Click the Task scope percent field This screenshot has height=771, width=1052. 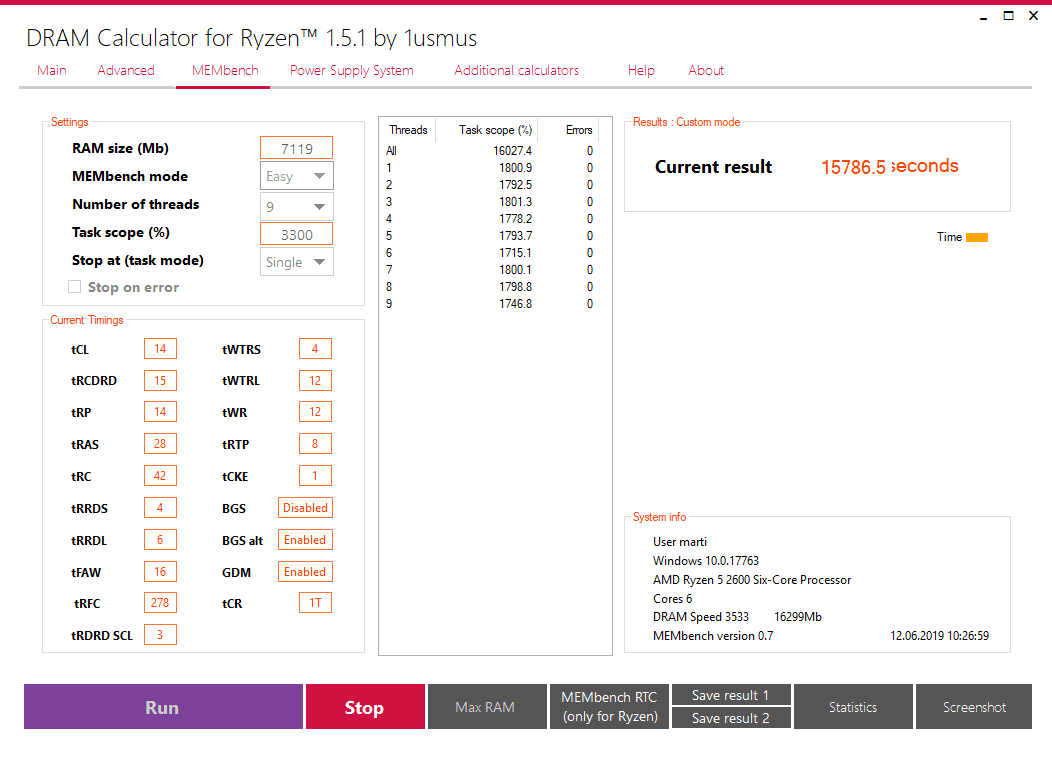(297, 234)
